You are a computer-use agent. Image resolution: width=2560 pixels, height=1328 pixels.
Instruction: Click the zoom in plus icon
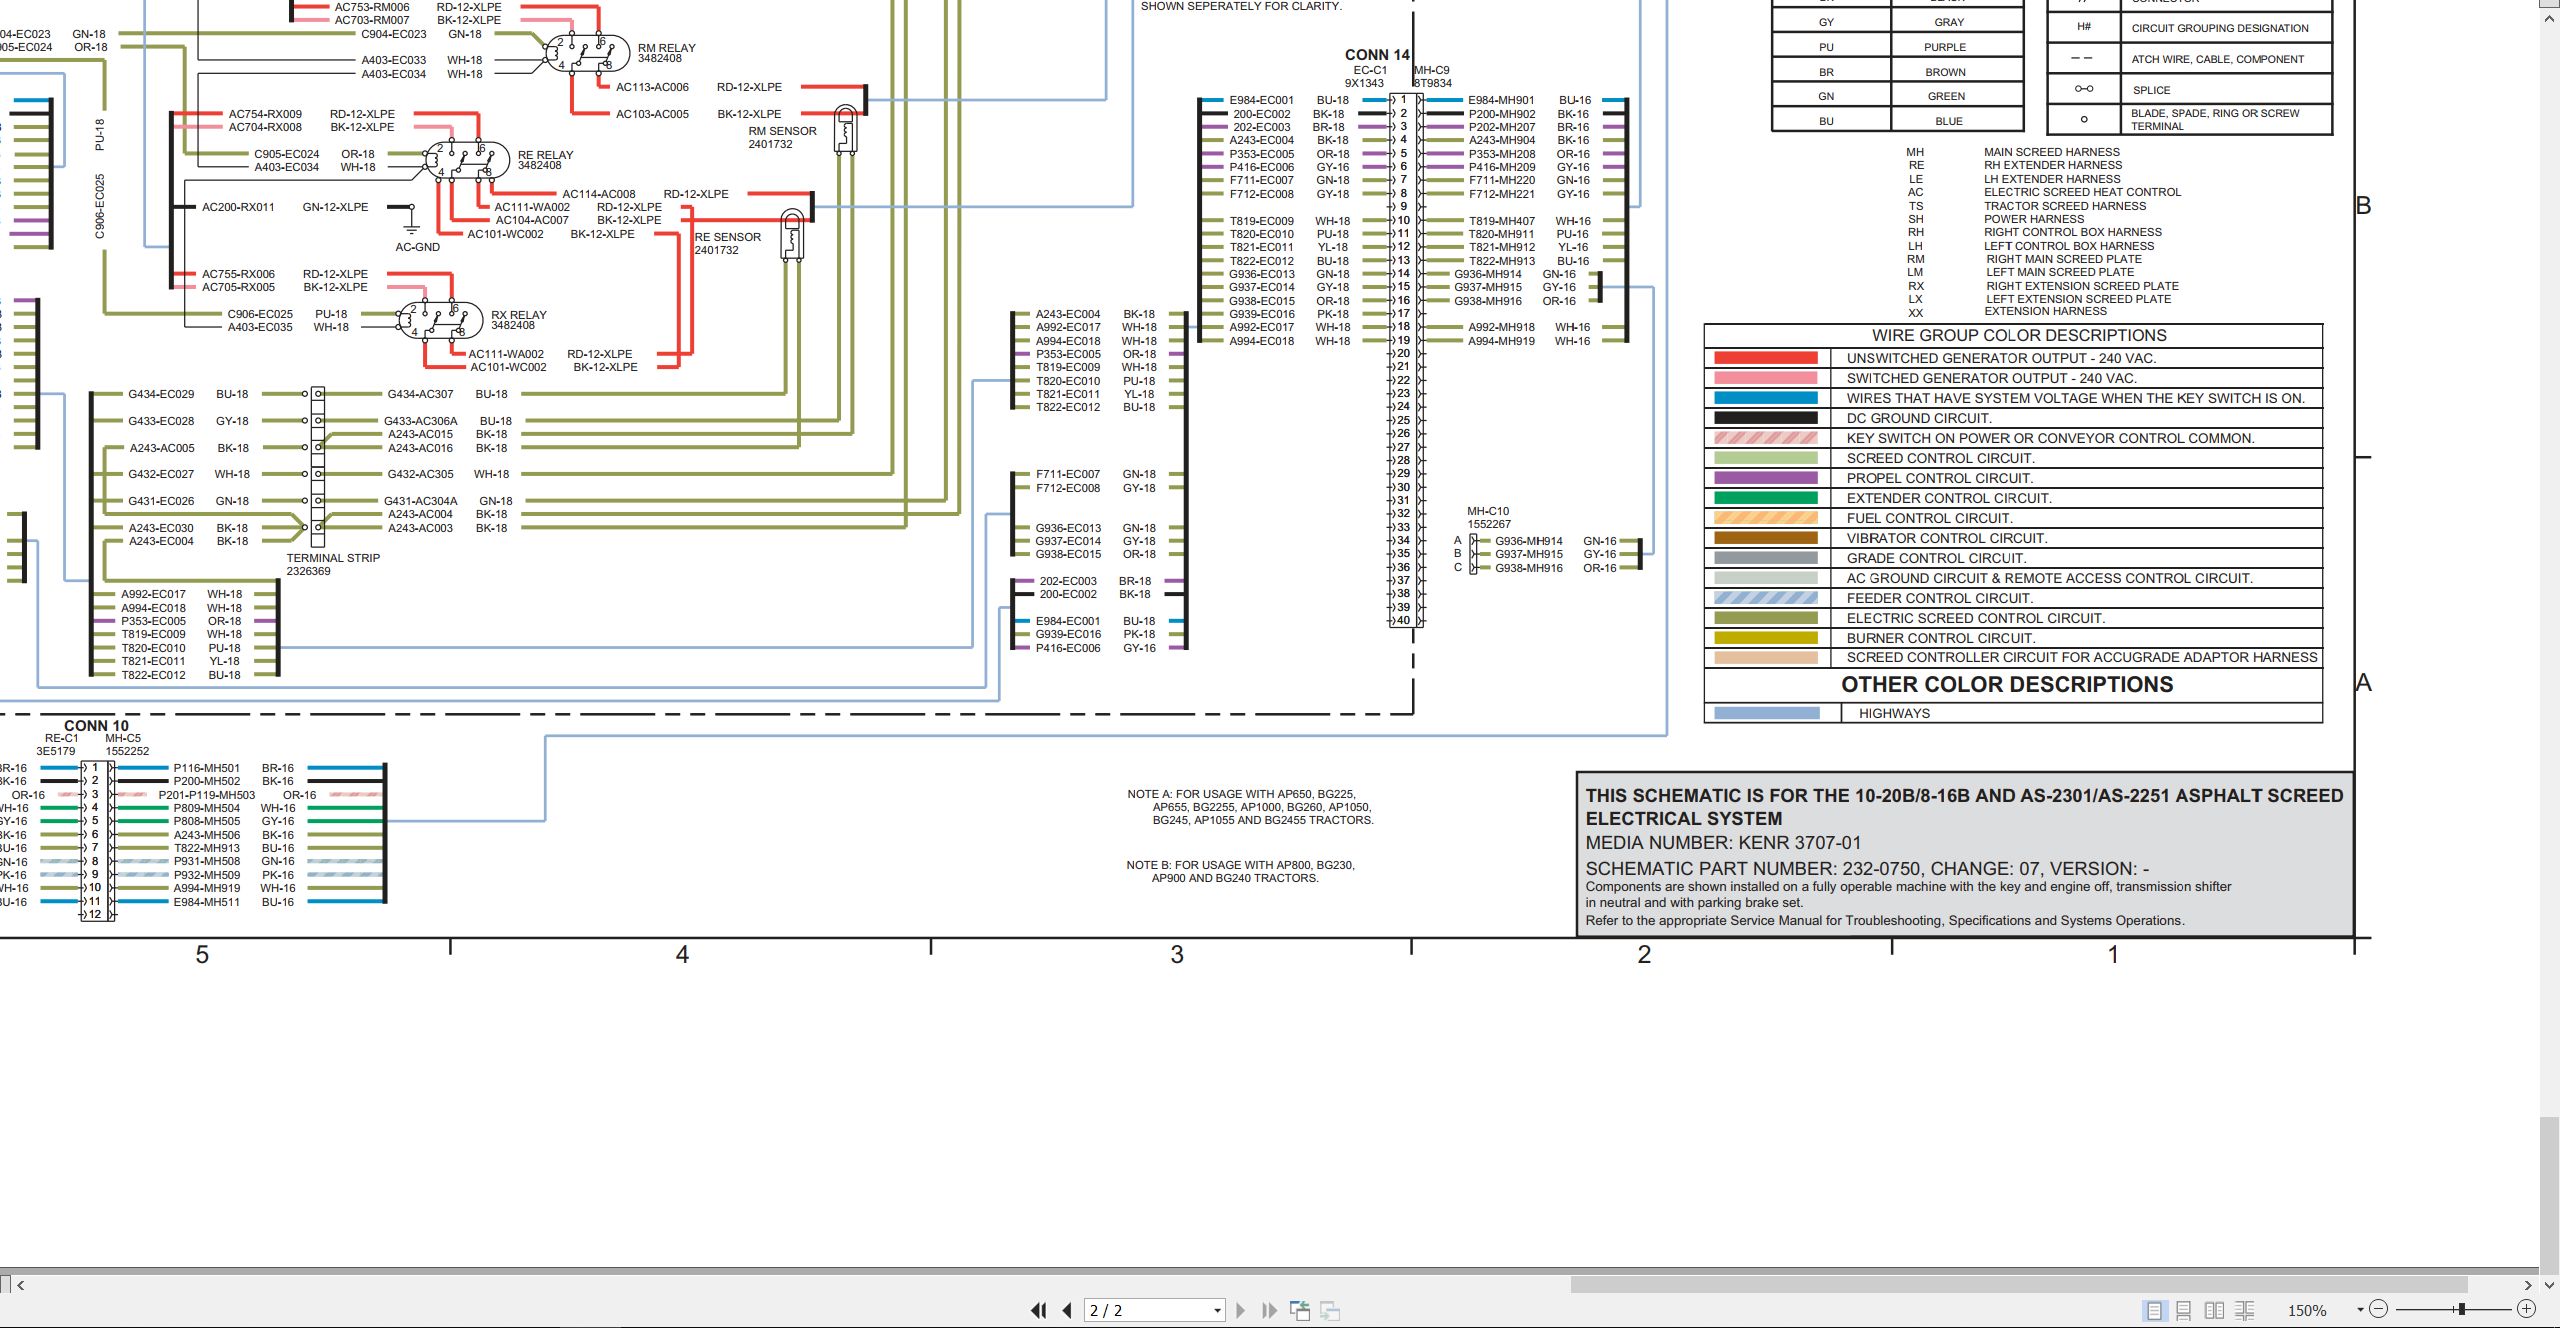point(2526,1309)
